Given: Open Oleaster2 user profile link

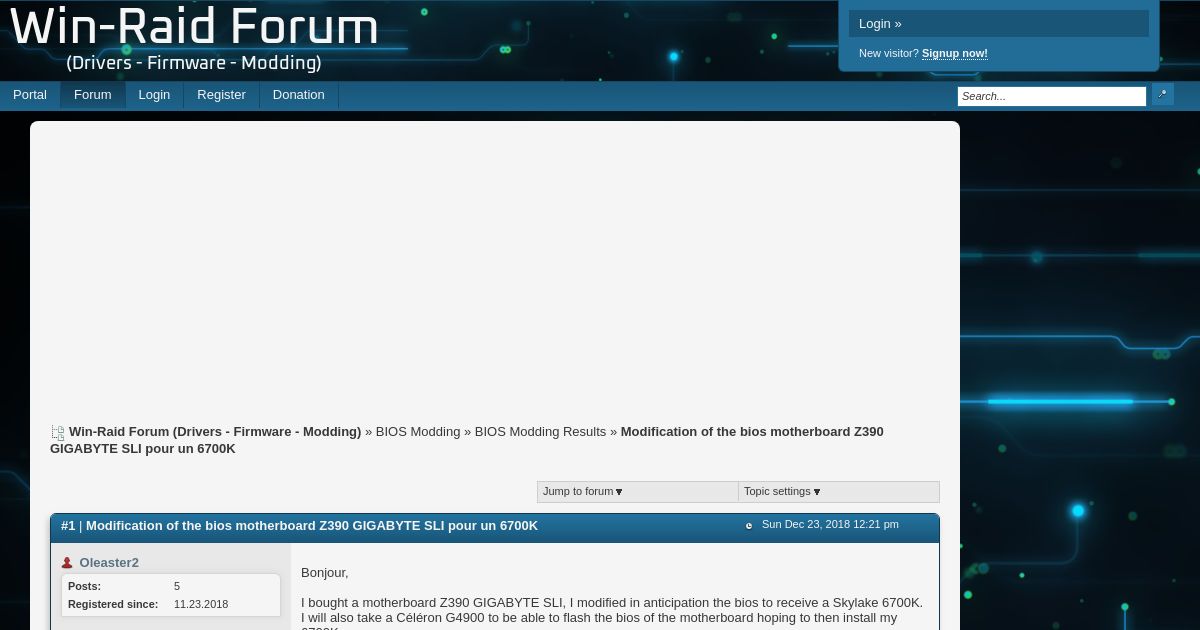Looking at the screenshot, I should [x=109, y=563].
